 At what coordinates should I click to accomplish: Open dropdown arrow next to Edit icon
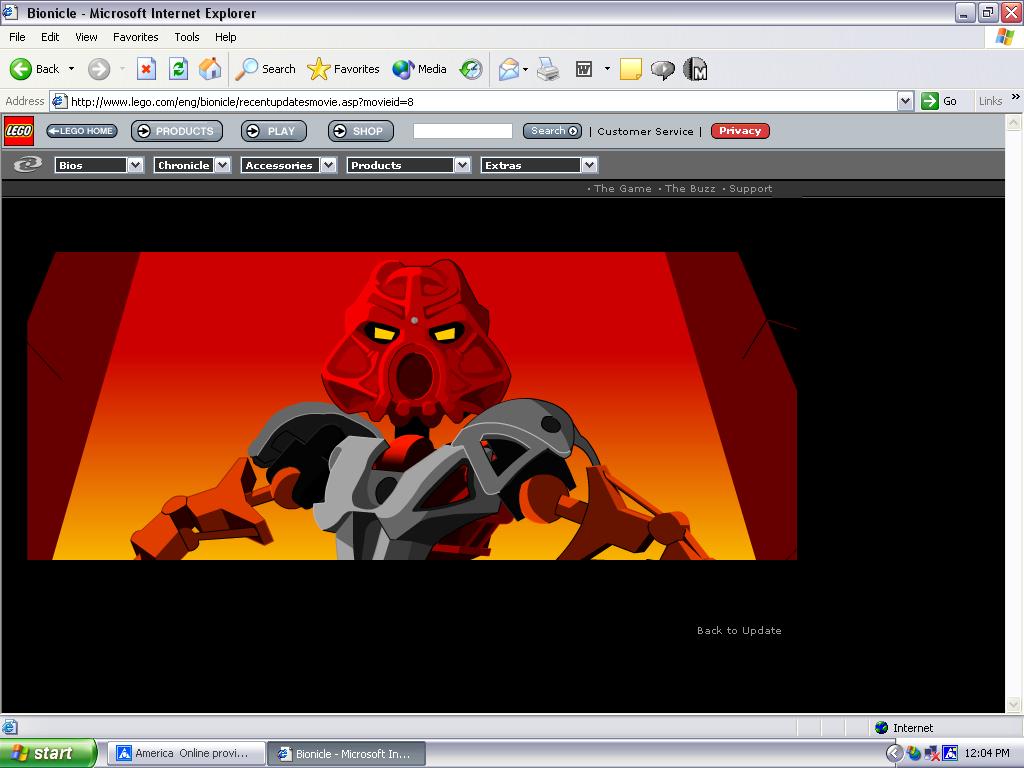click(607, 69)
